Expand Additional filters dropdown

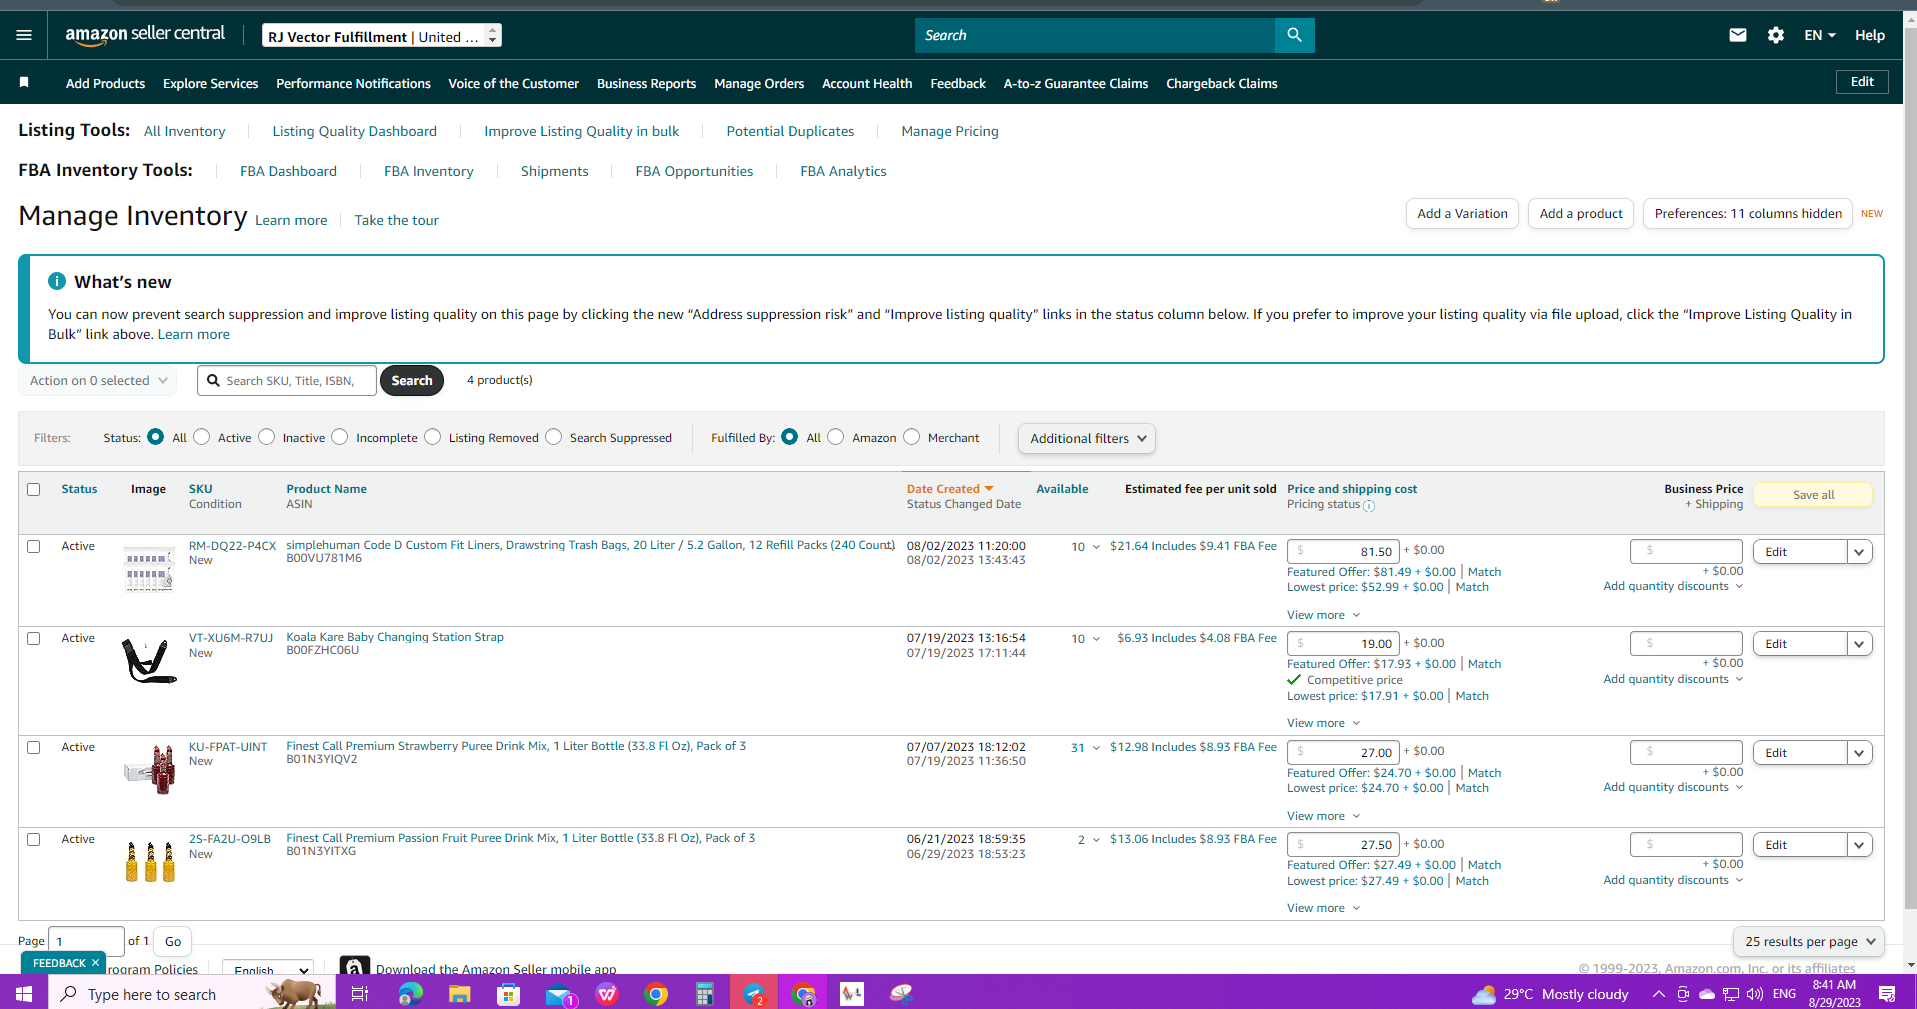(x=1087, y=438)
